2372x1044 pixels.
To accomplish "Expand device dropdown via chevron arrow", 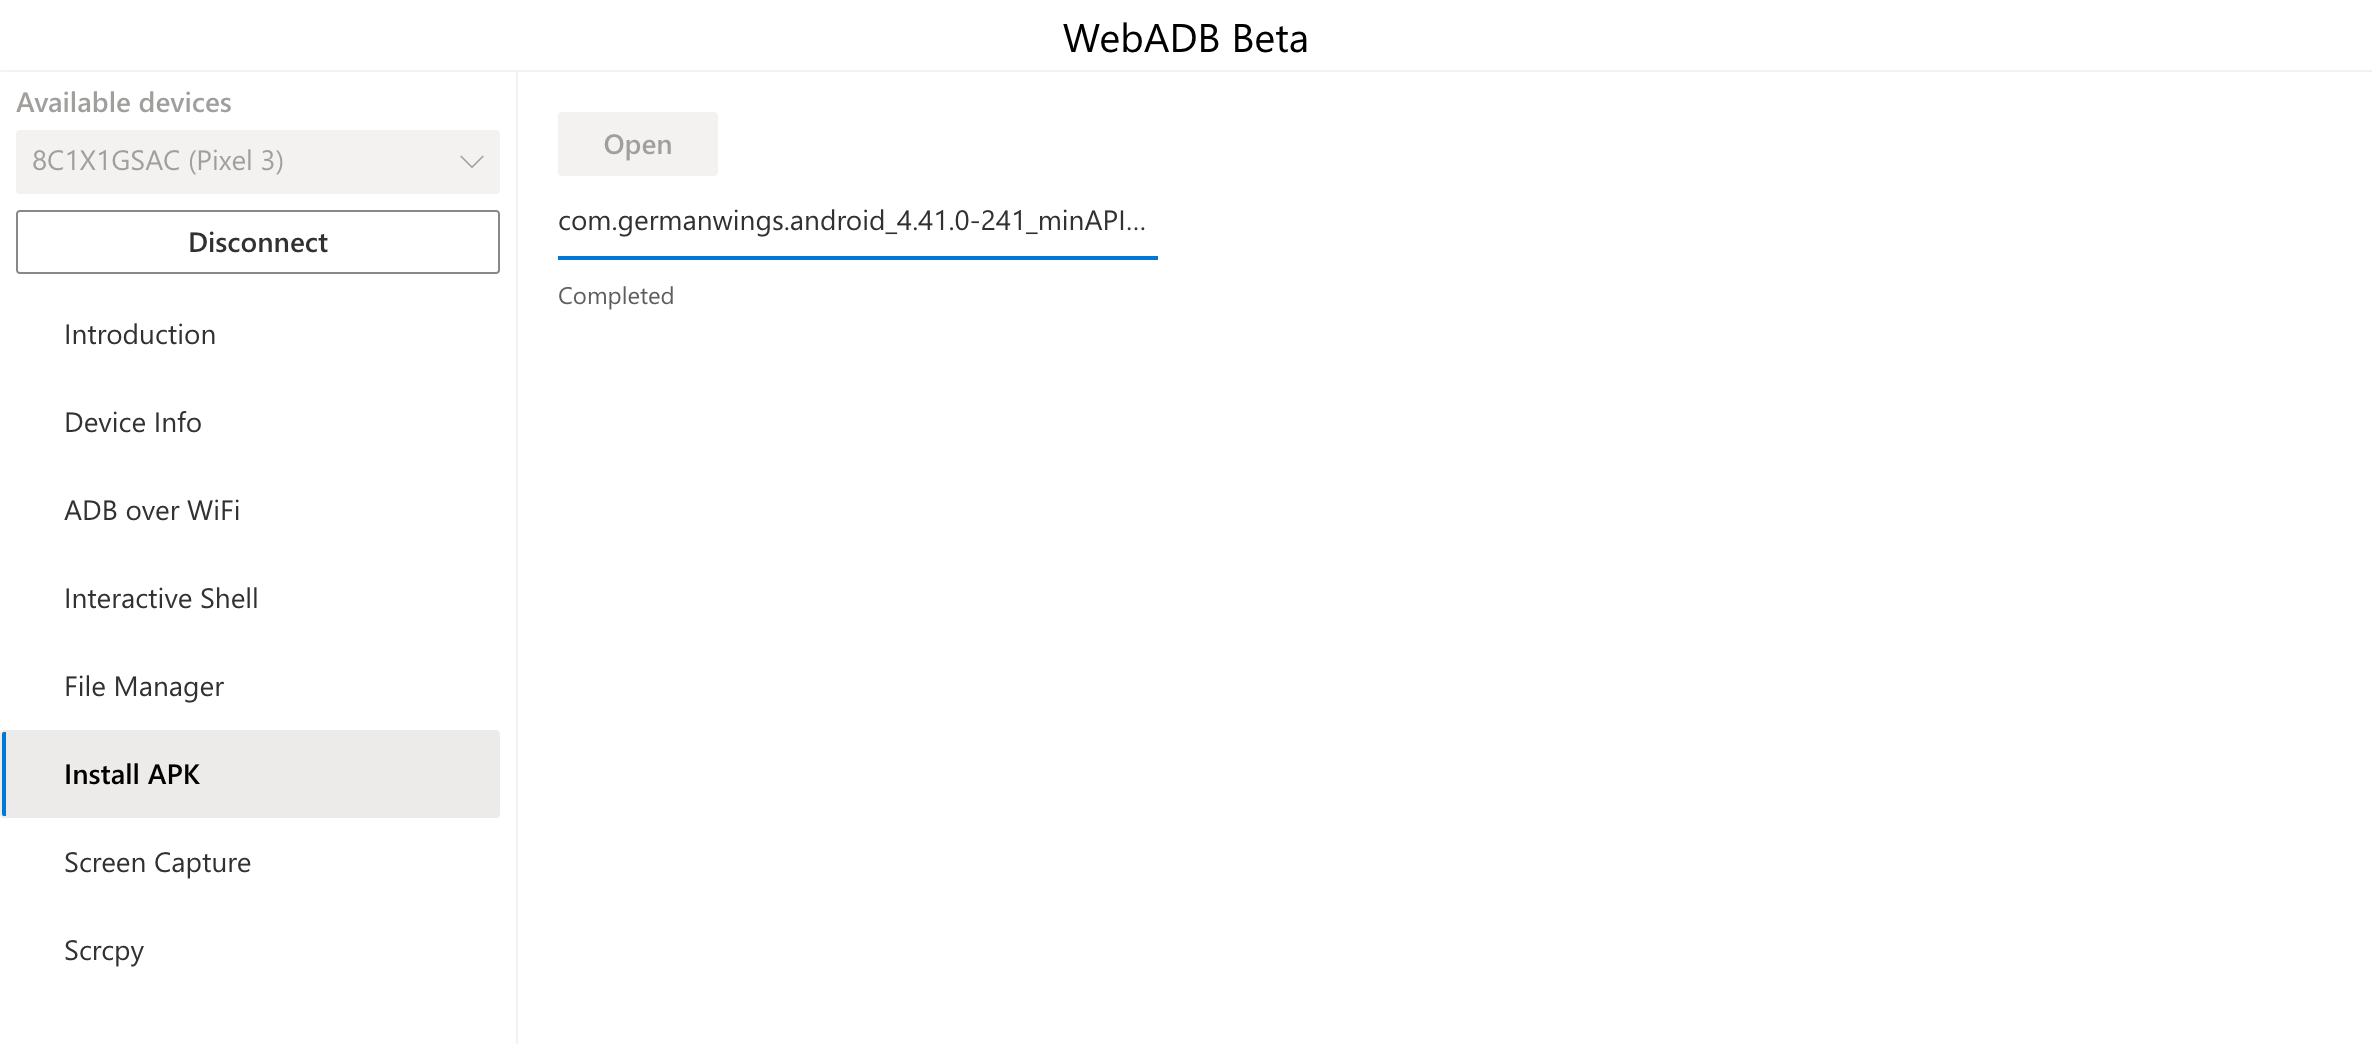I will (471, 162).
